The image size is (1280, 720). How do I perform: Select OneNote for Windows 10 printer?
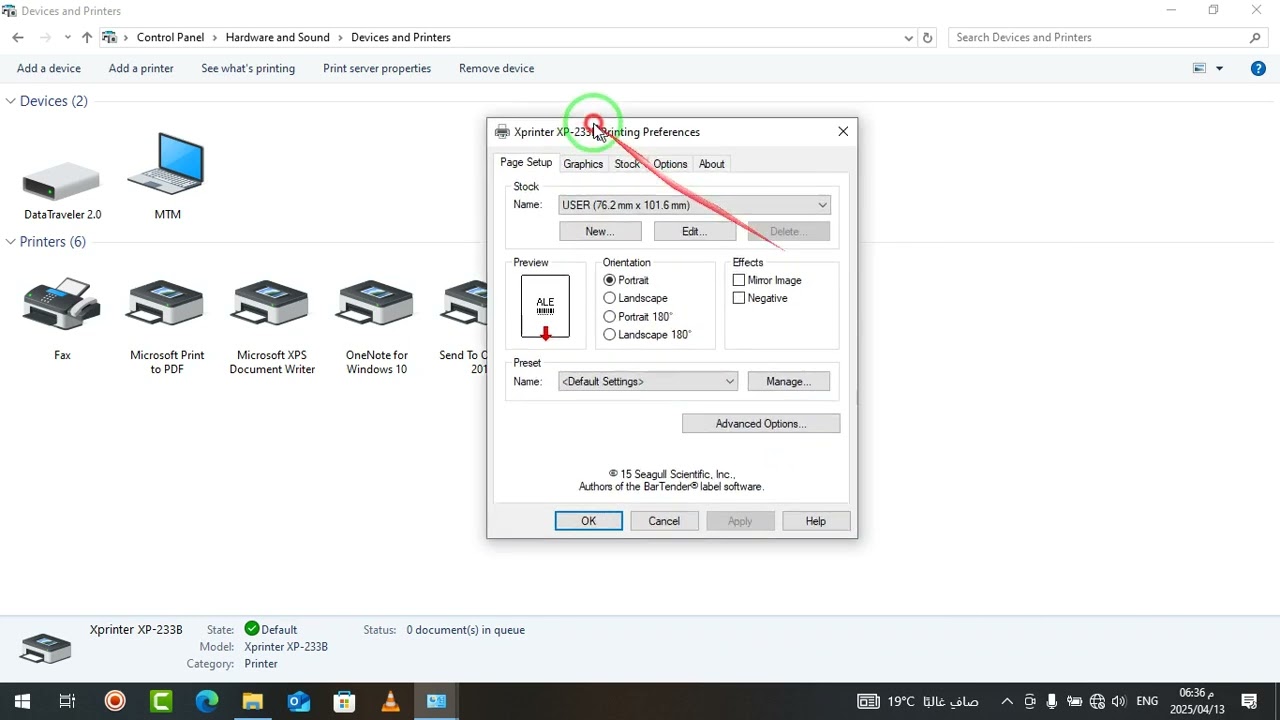[377, 305]
